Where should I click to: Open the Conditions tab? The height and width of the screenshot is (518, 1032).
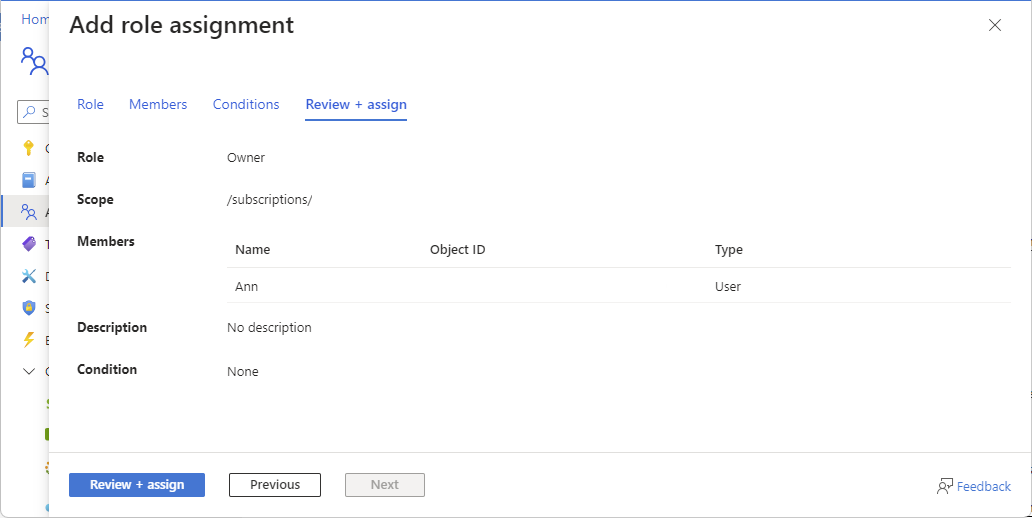246,105
